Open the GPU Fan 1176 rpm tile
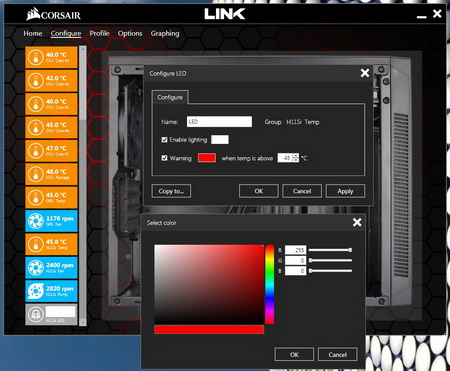Viewport: 450px width, 371px height. tap(51, 221)
